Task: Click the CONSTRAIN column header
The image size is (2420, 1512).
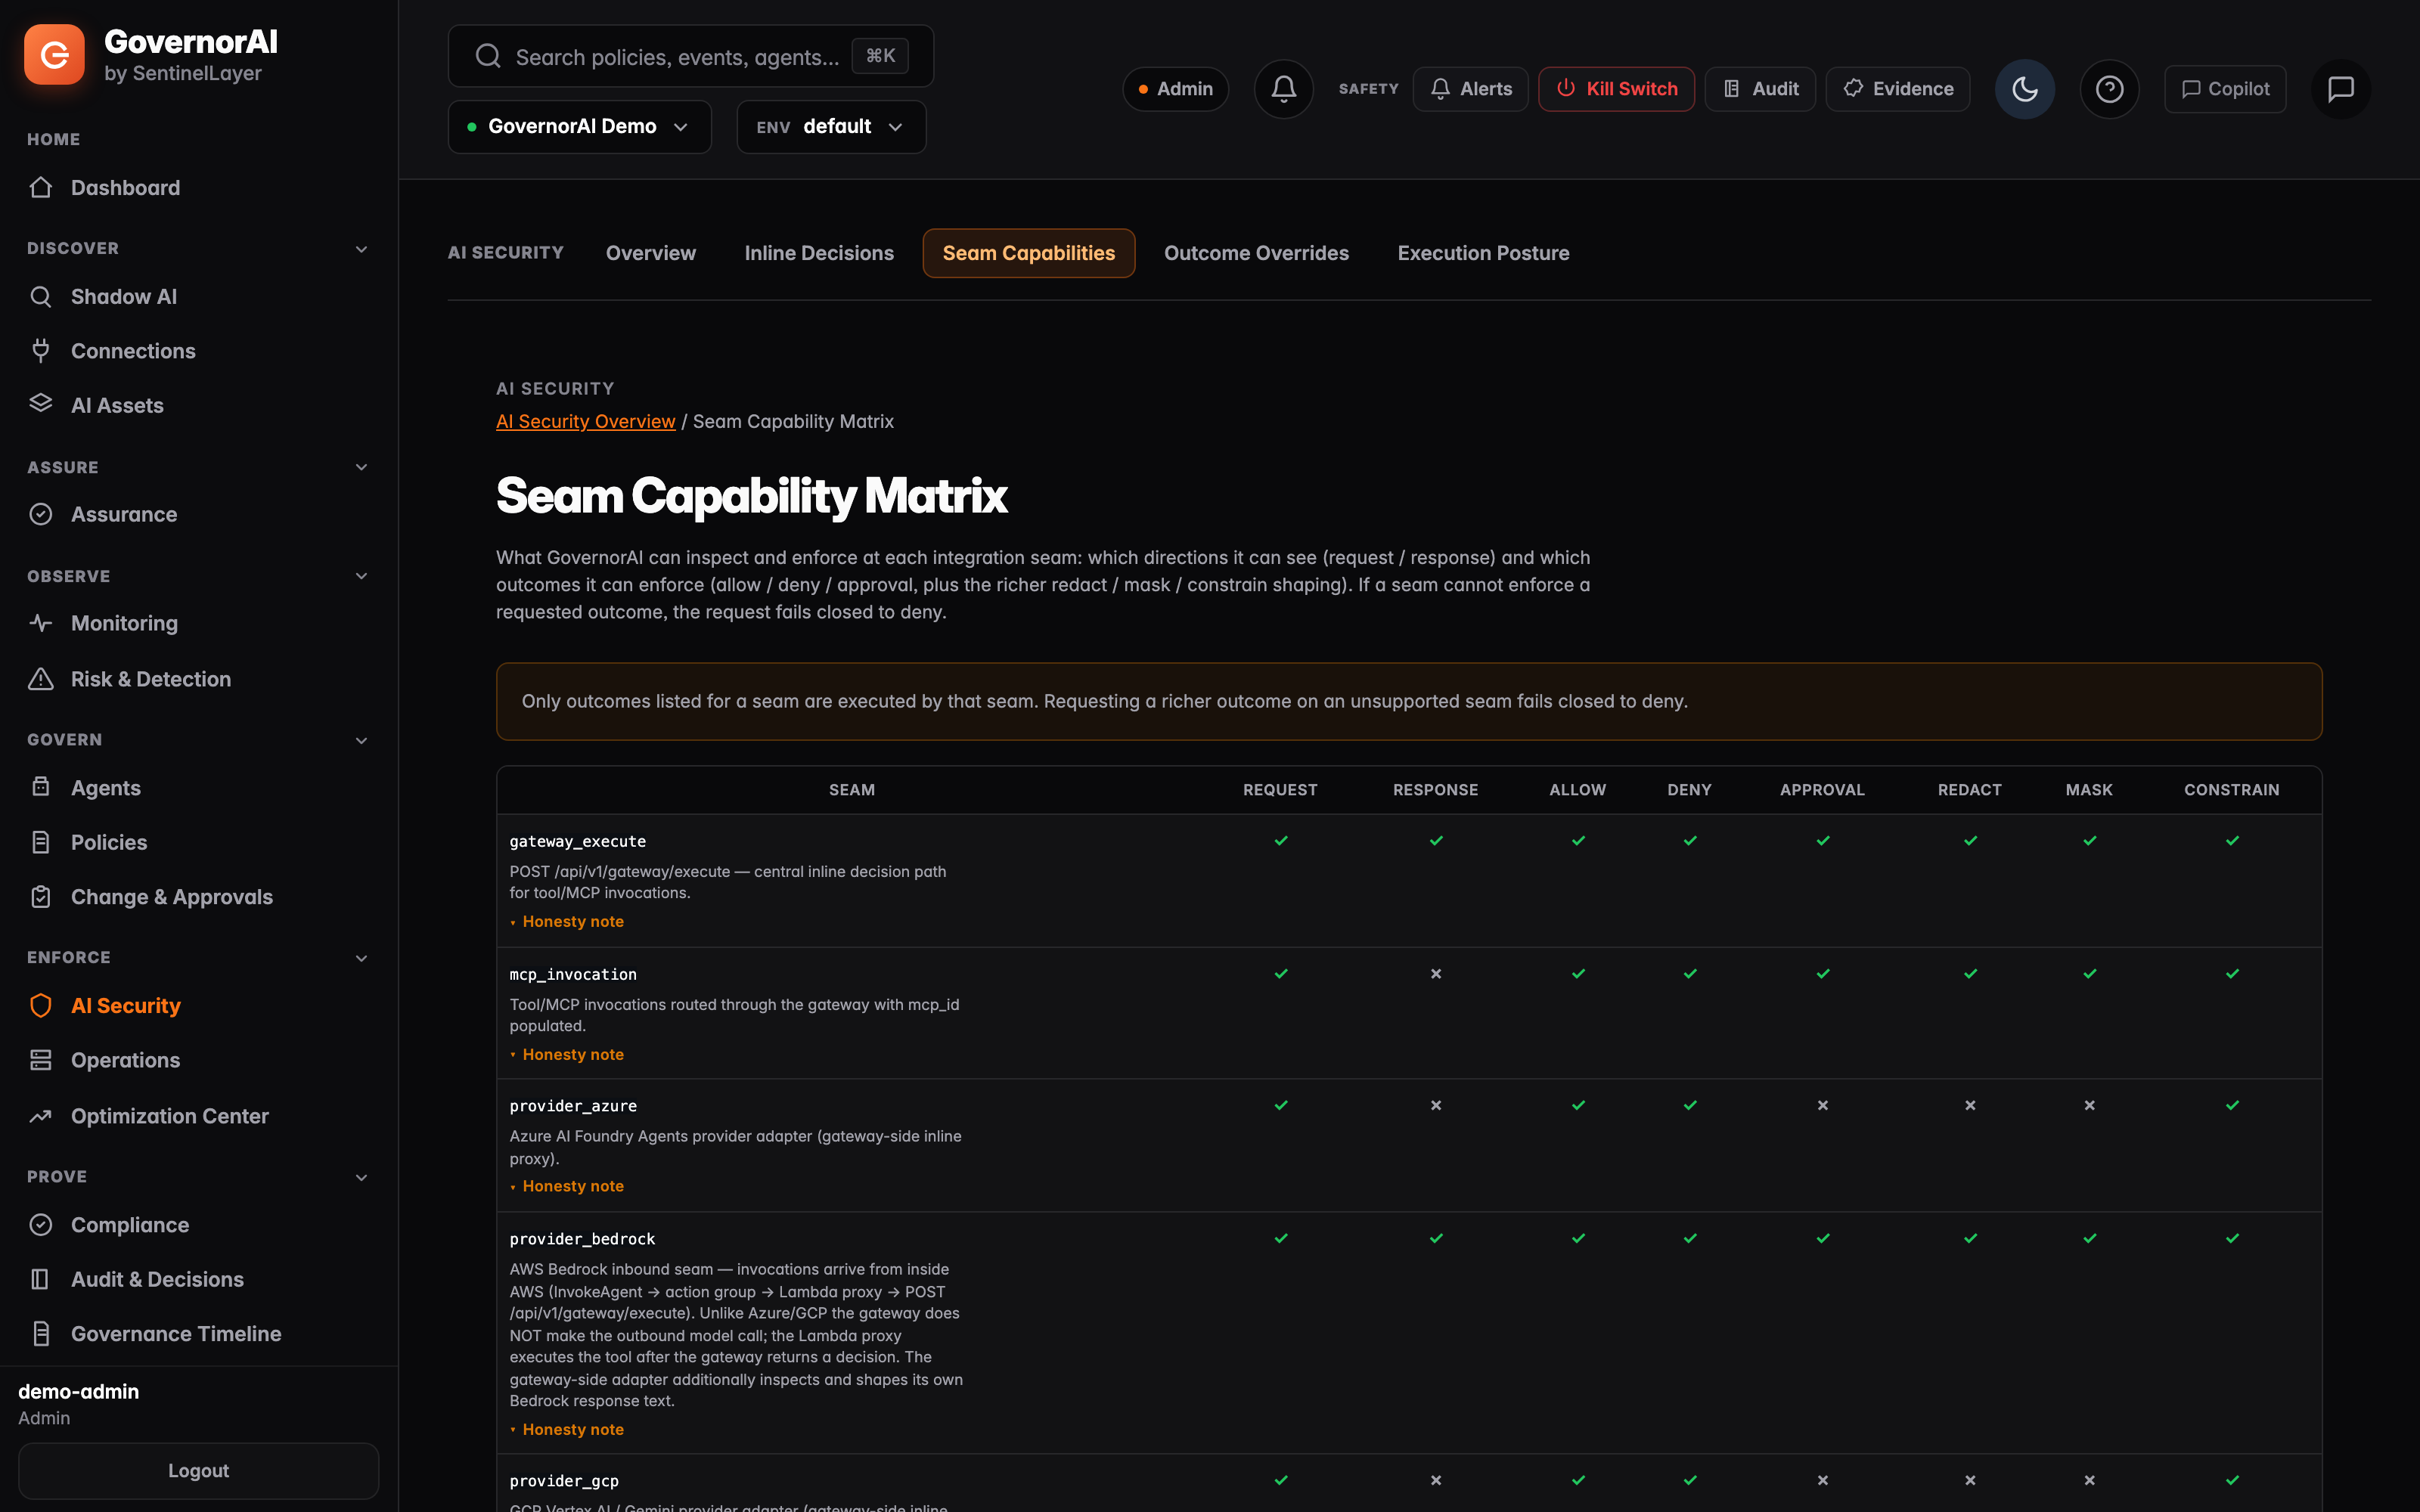Action: tap(2231, 790)
